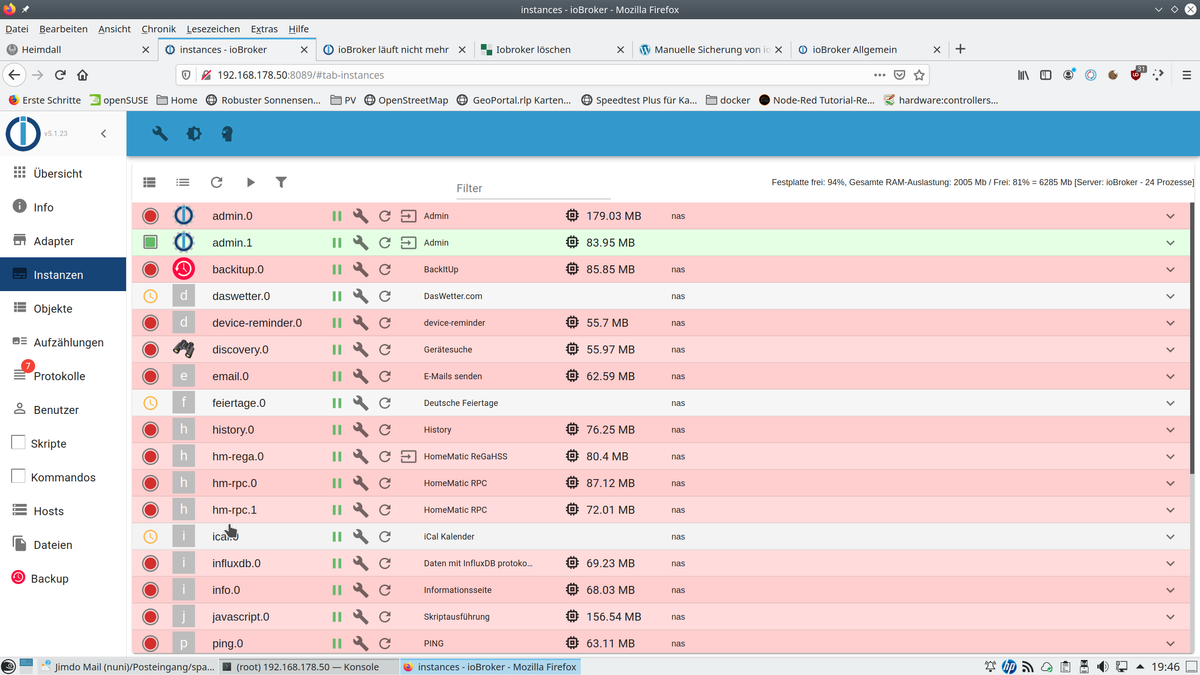Open wrench settings for history.0
The height and width of the screenshot is (675, 1200).
coord(360,430)
